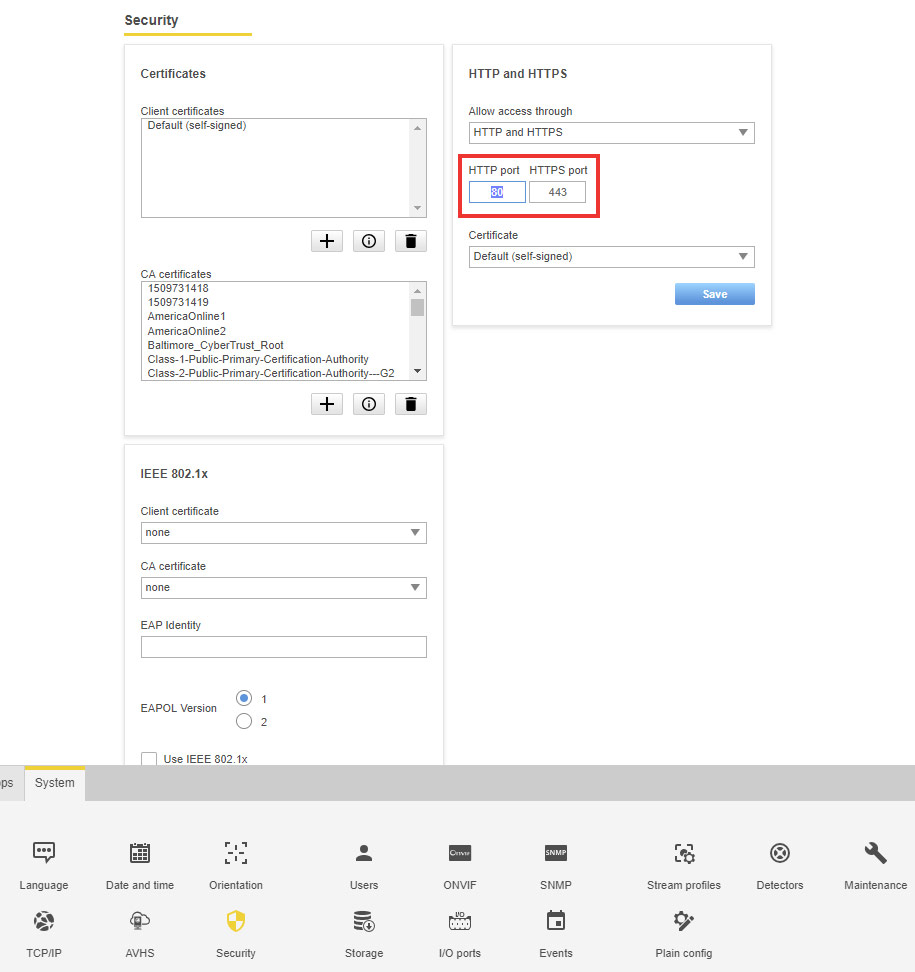
Task: Click the Maintenance wrench icon
Action: pyautogui.click(x=875, y=854)
